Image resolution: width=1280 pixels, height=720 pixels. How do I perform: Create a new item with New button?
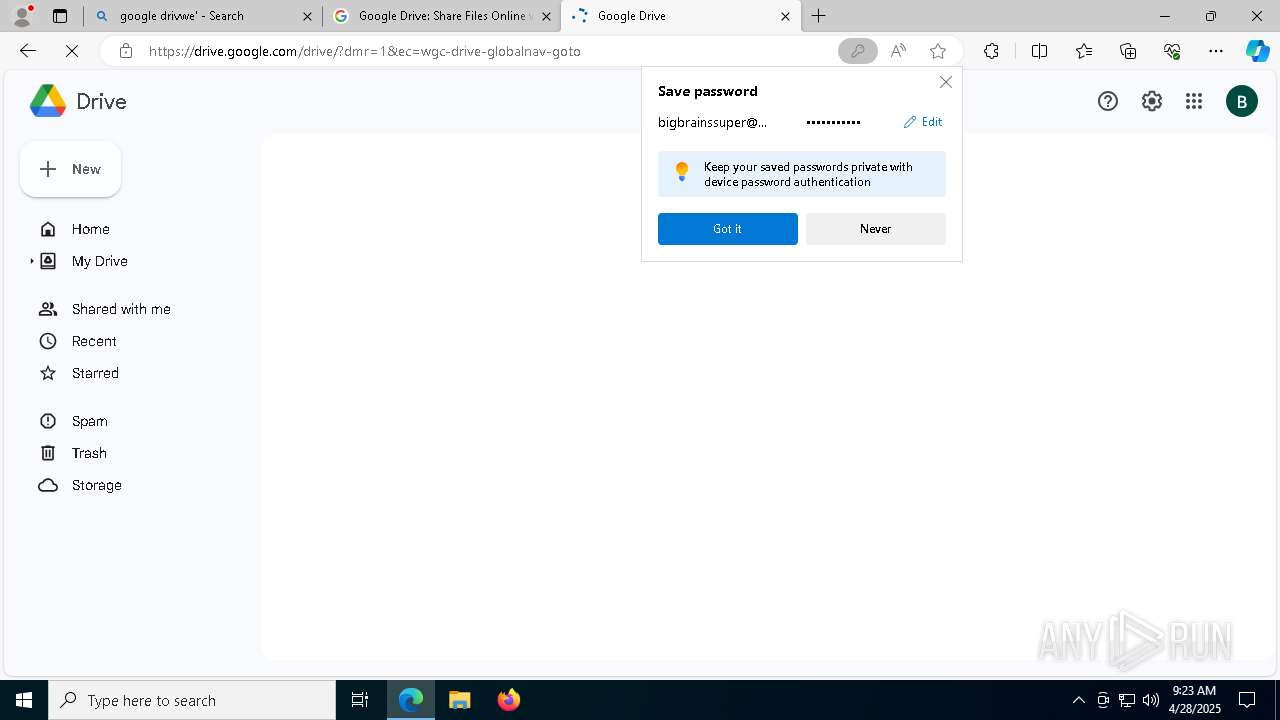[x=70, y=169]
